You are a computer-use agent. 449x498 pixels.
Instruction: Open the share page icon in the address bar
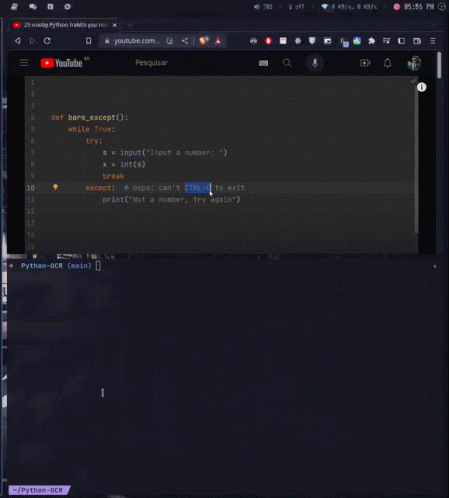[x=185, y=41]
